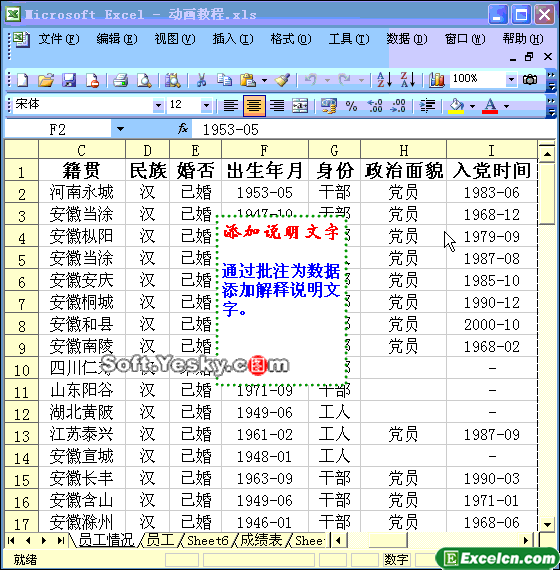Select cell with 1987-09 in column I

[492, 434]
